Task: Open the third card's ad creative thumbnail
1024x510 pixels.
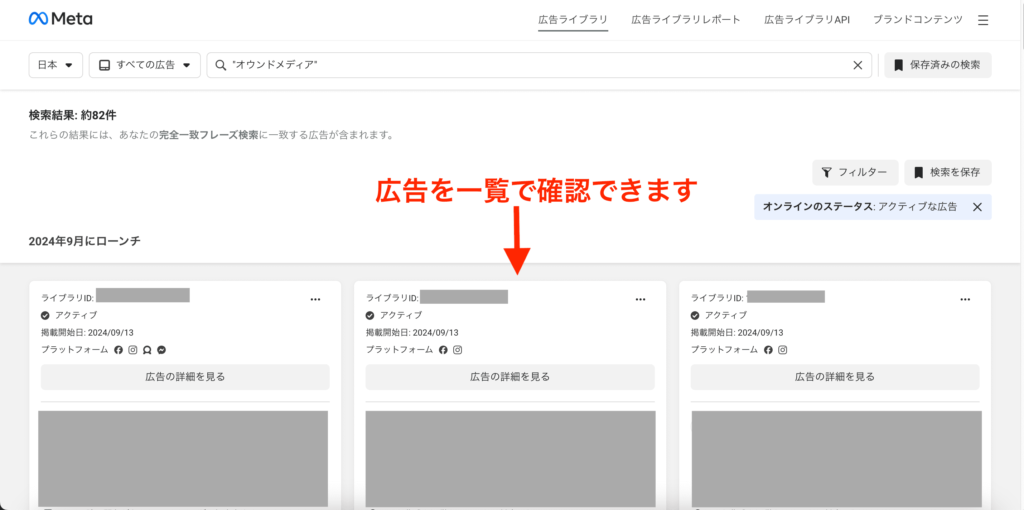Action: 837,458
